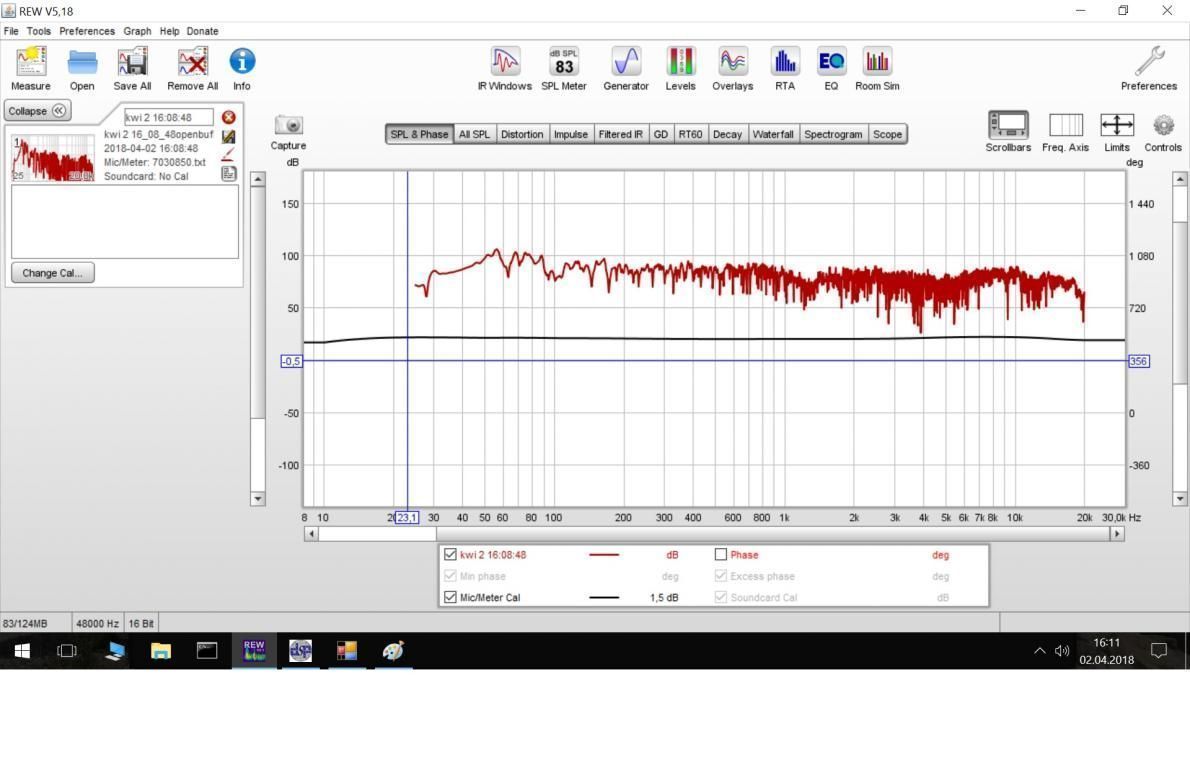
Task: Open IR Windows settings
Action: pos(505,68)
